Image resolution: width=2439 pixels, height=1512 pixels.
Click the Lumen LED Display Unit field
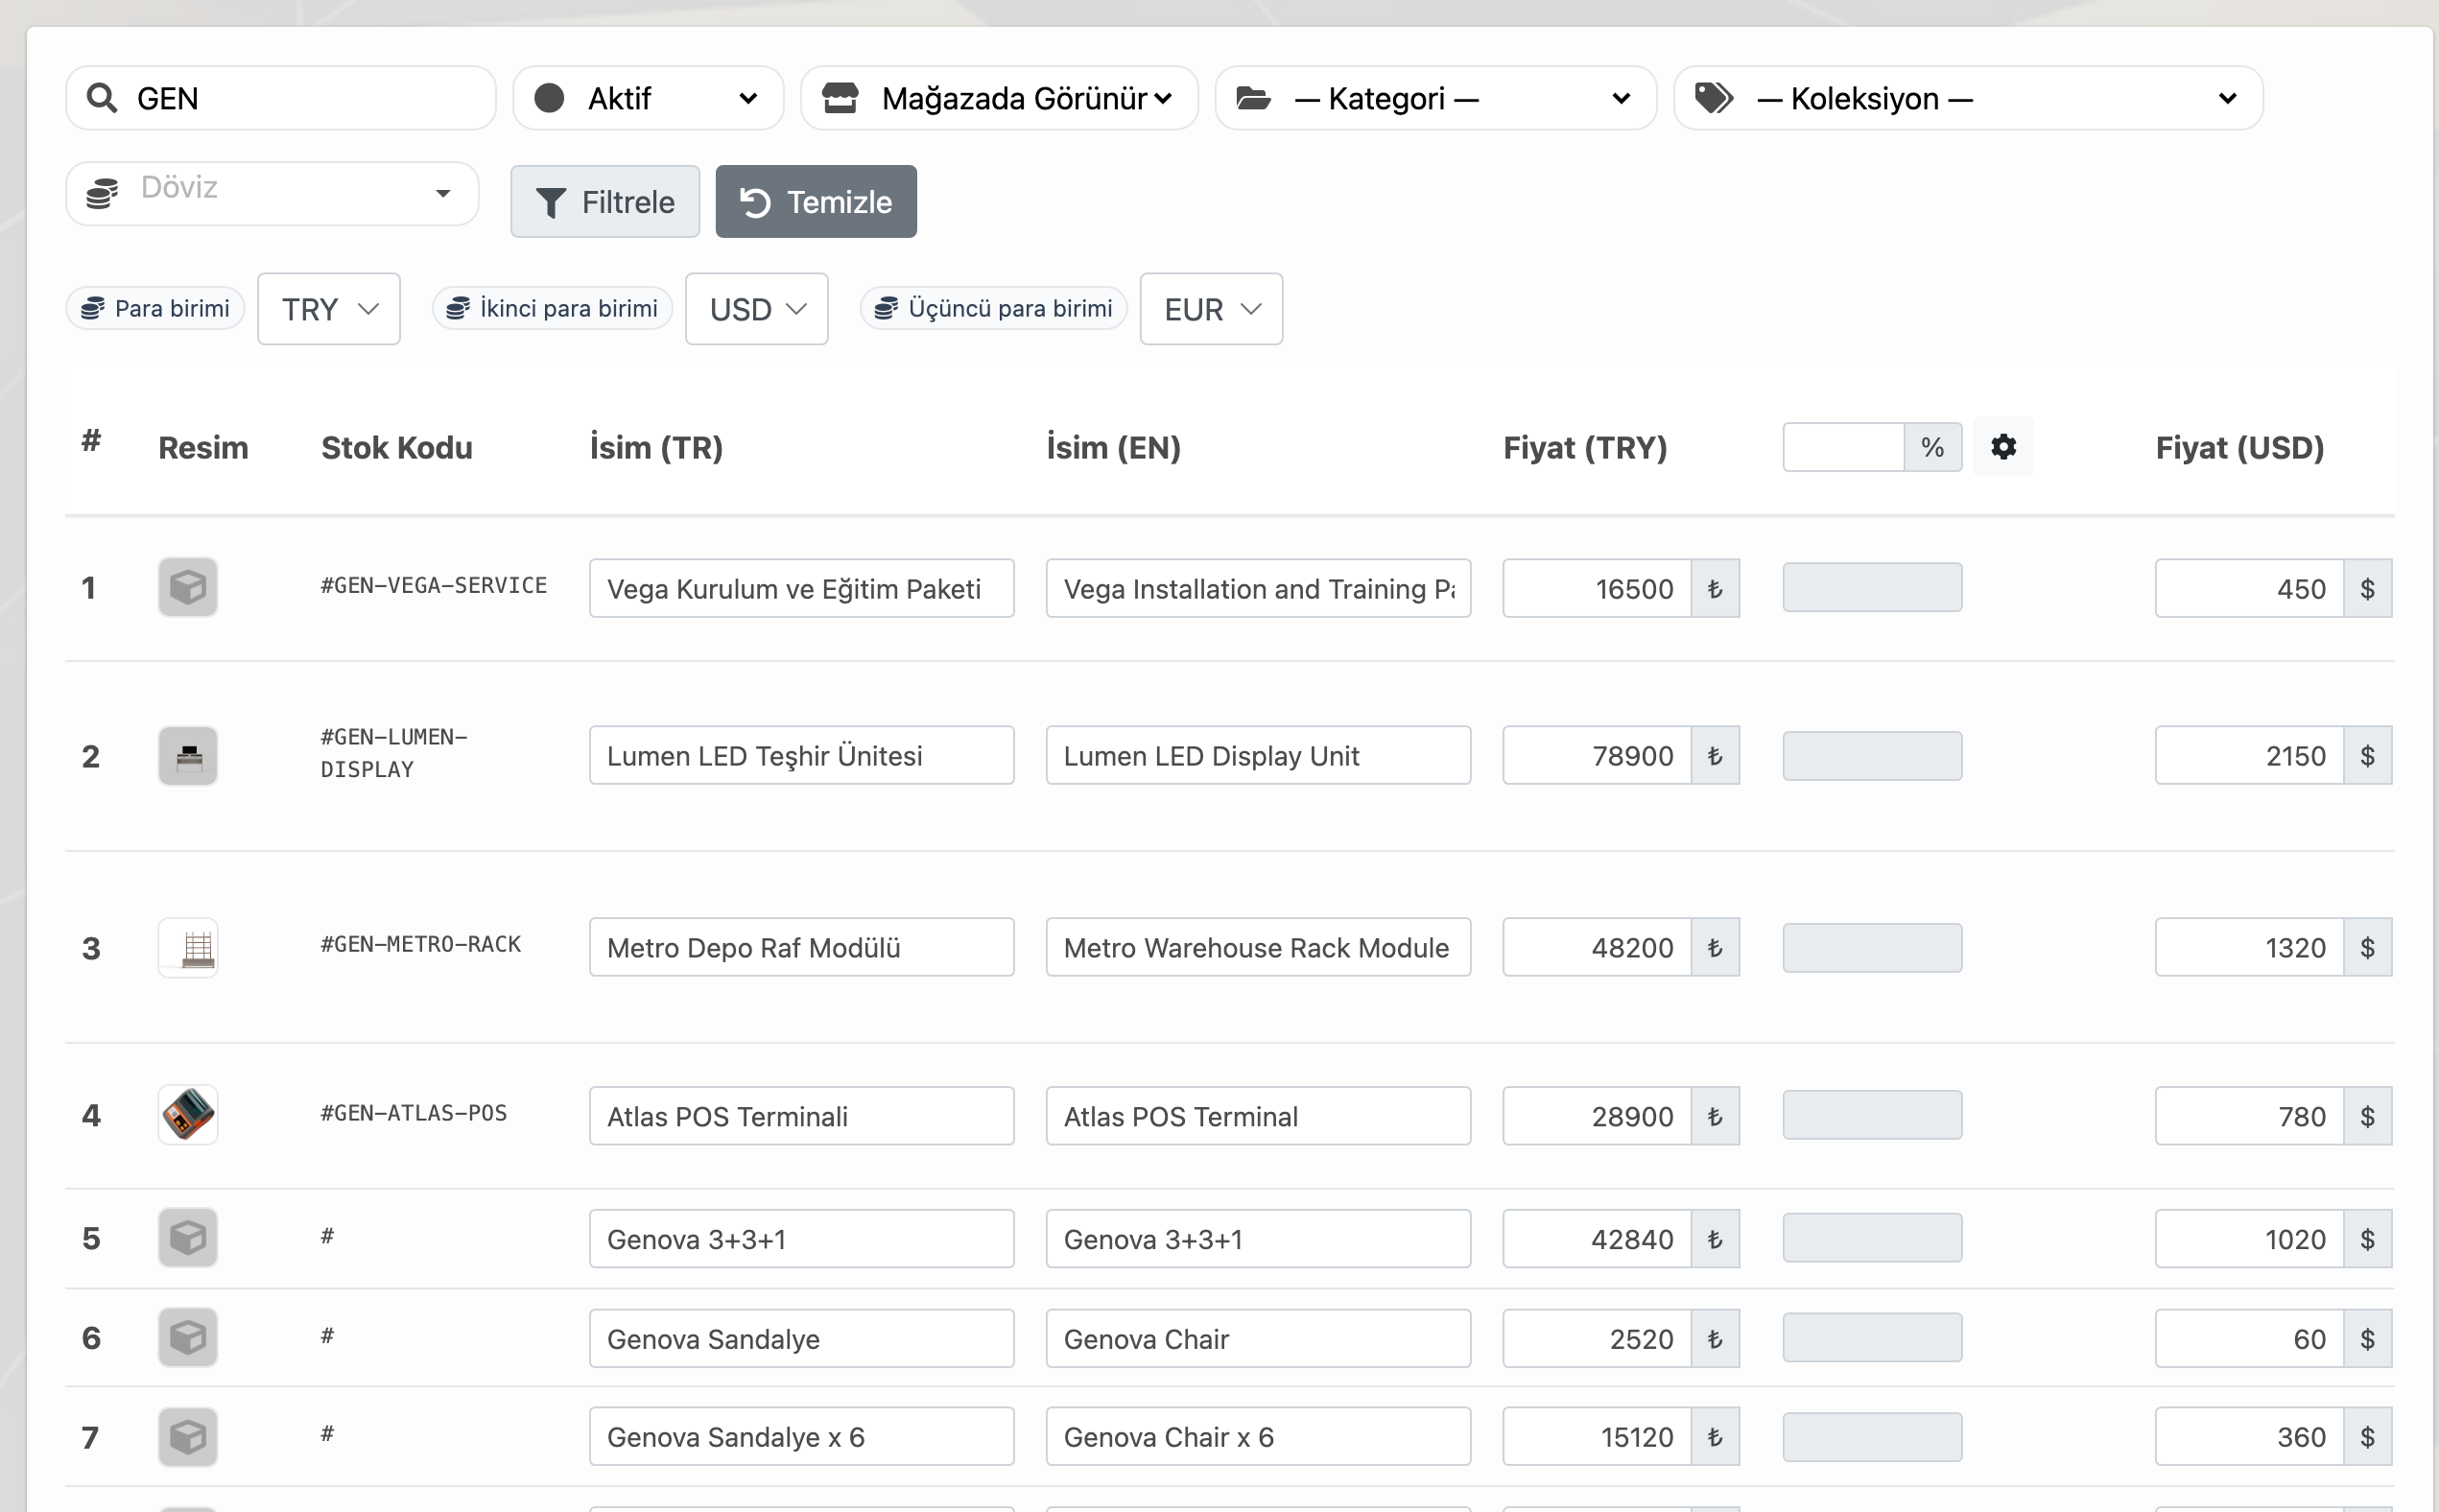pyautogui.click(x=1258, y=755)
